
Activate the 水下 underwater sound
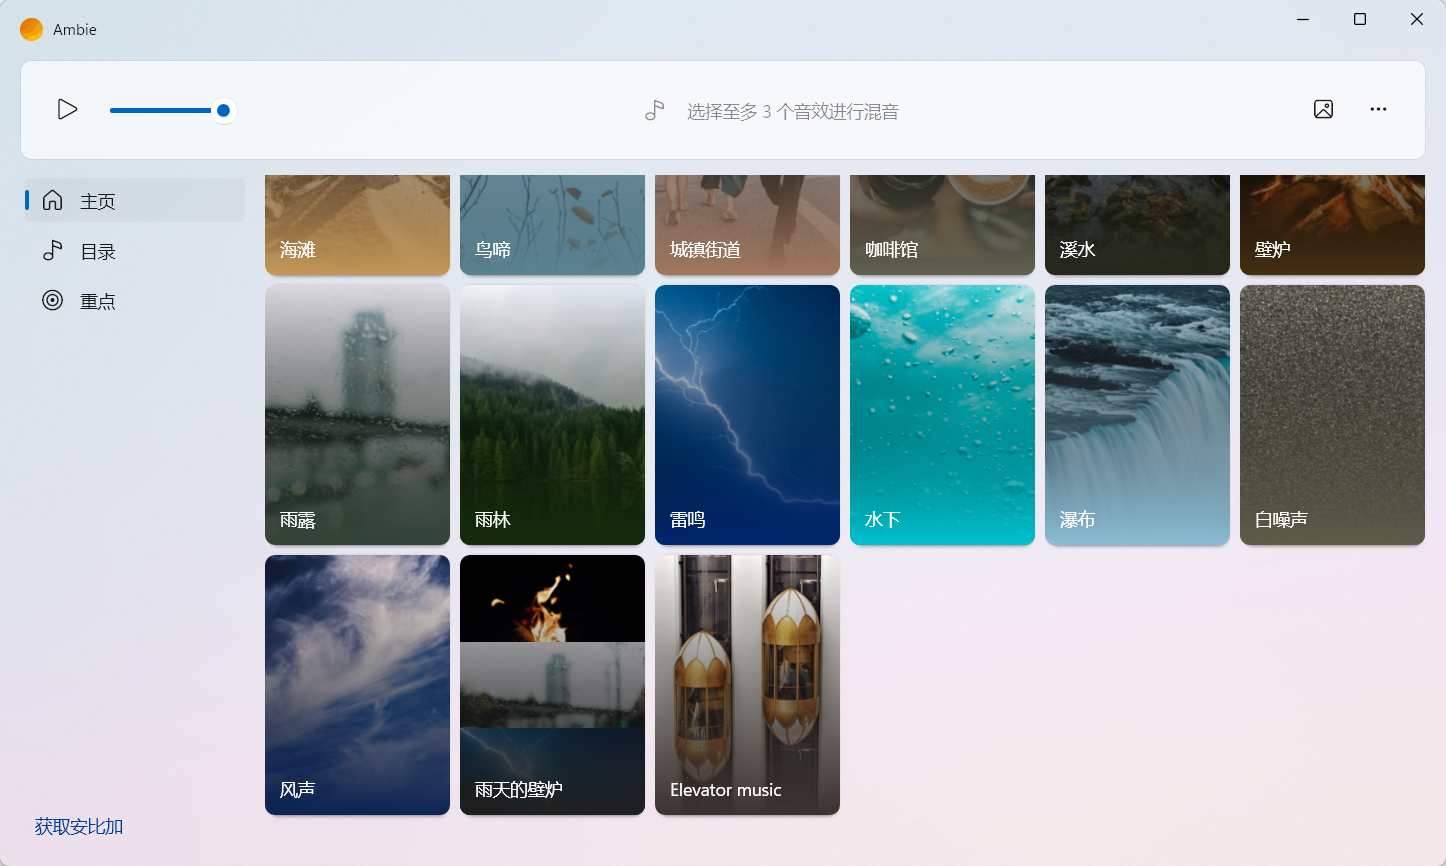tap(942, 415)
